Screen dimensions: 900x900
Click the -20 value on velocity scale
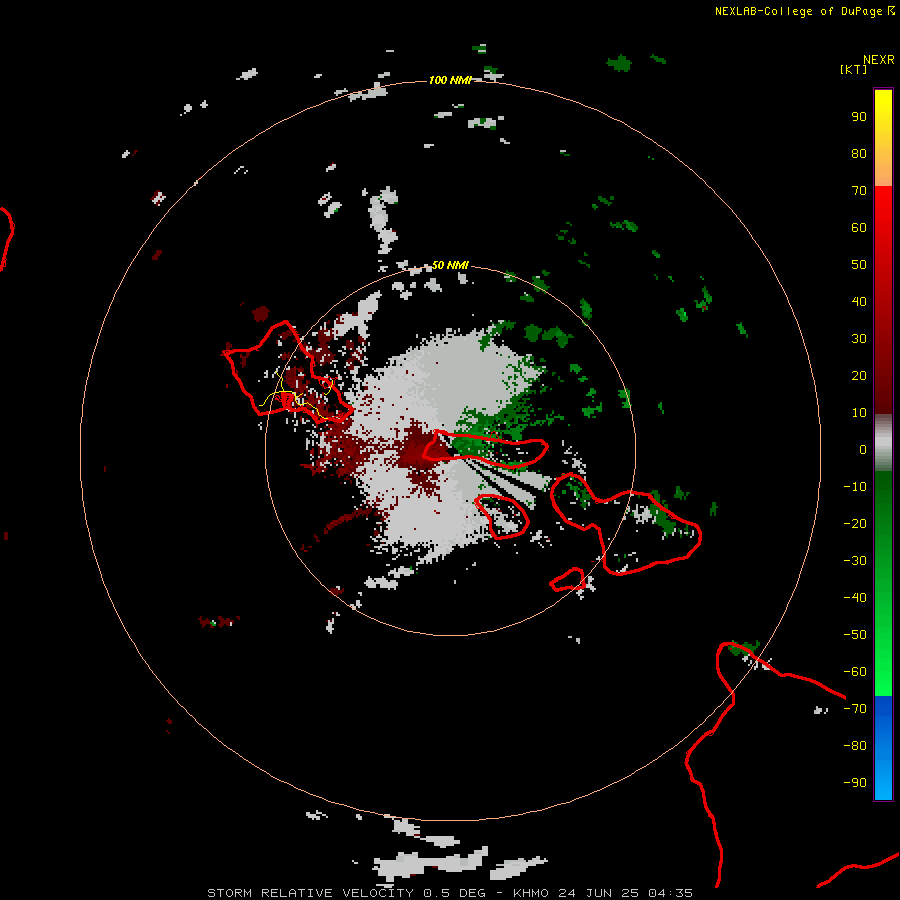tap(855, 523)
